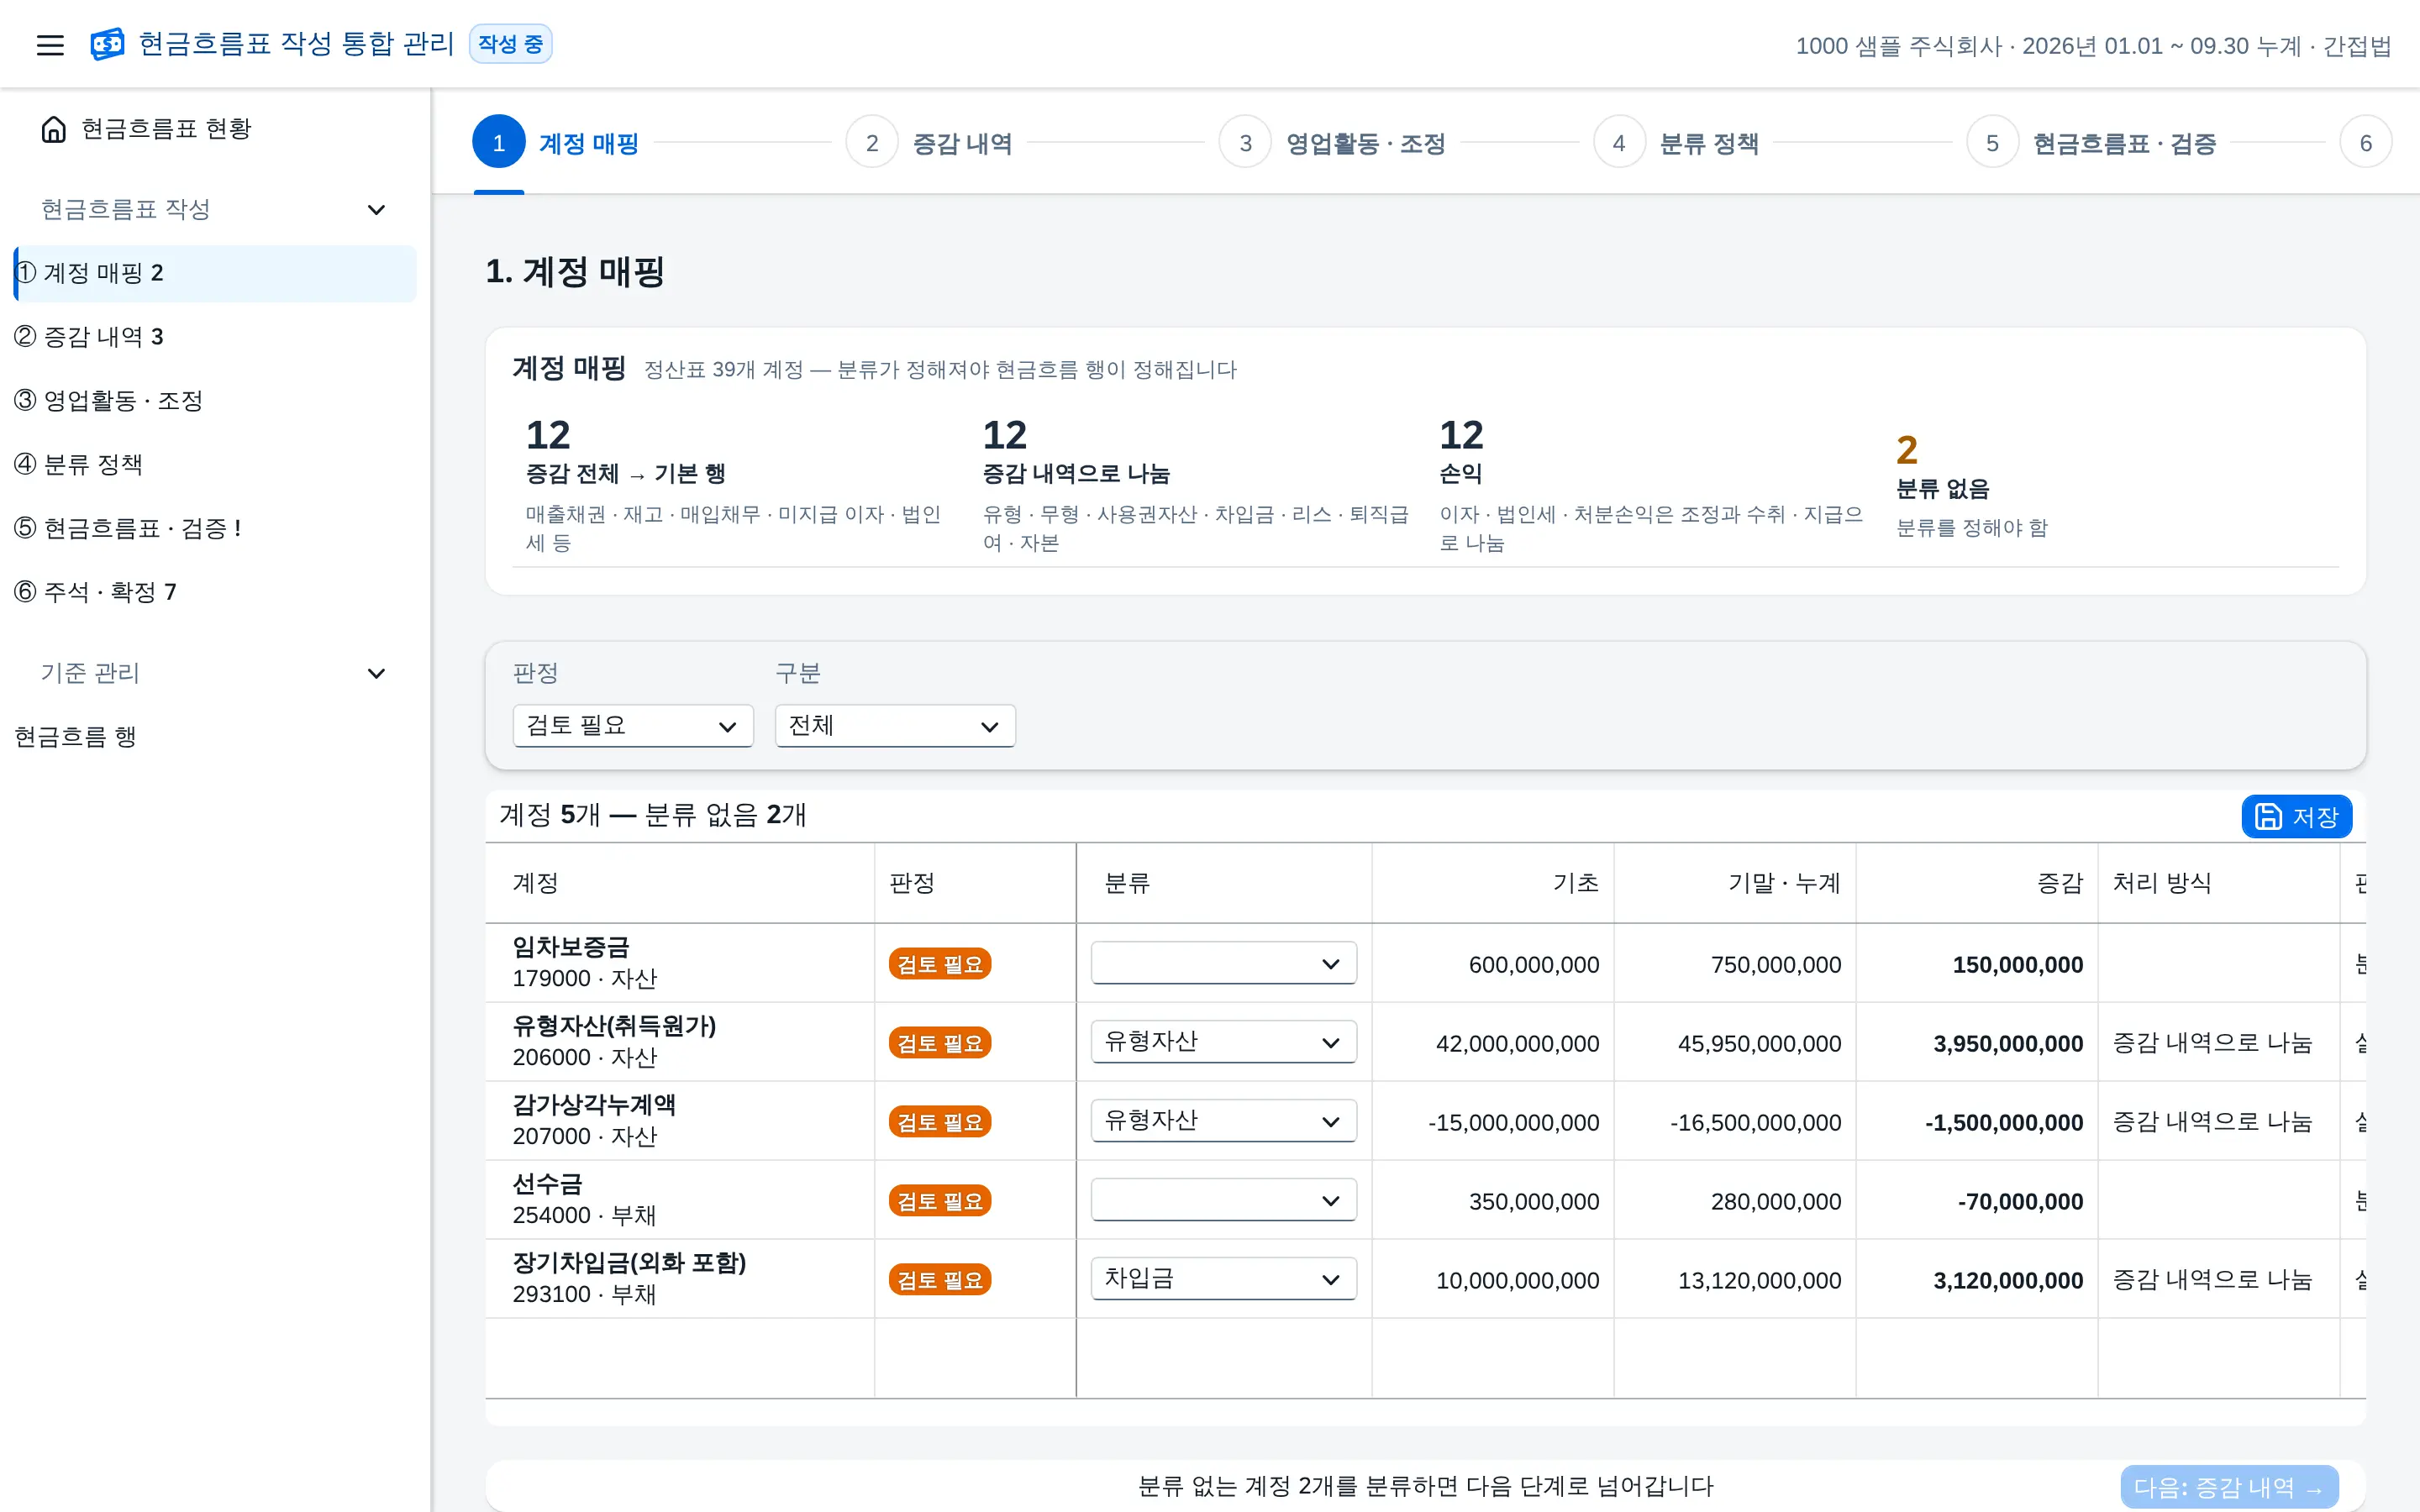Click the cash flow app logo icon
2420x1512 pixels.
pyautogui.click(x=107, y=44)
